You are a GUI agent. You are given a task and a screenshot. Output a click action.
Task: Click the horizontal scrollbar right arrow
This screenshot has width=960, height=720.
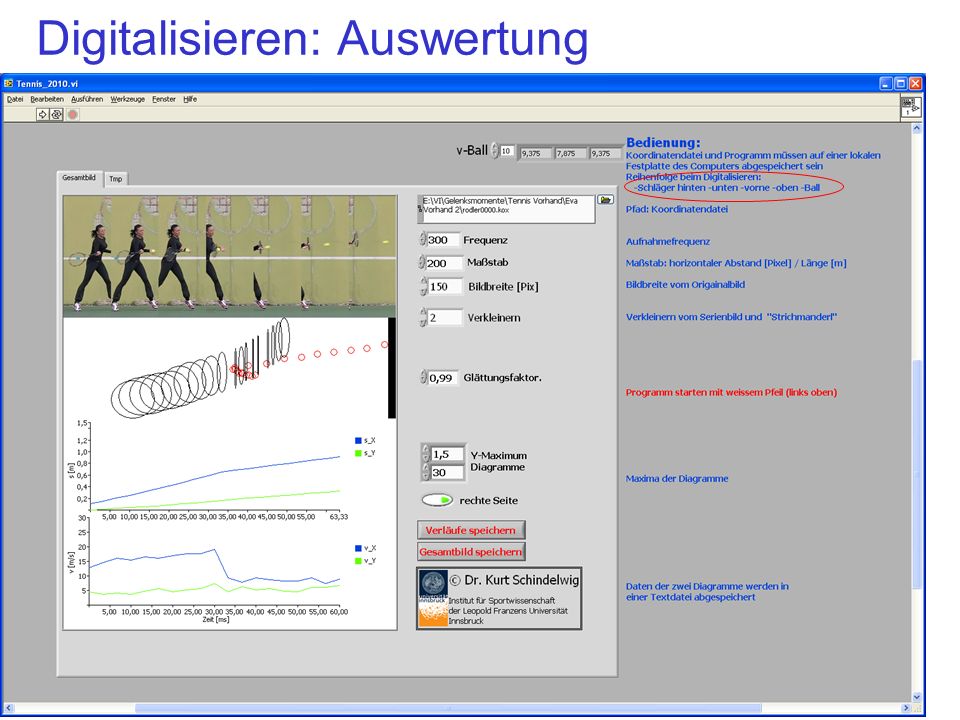pos(906,708)
